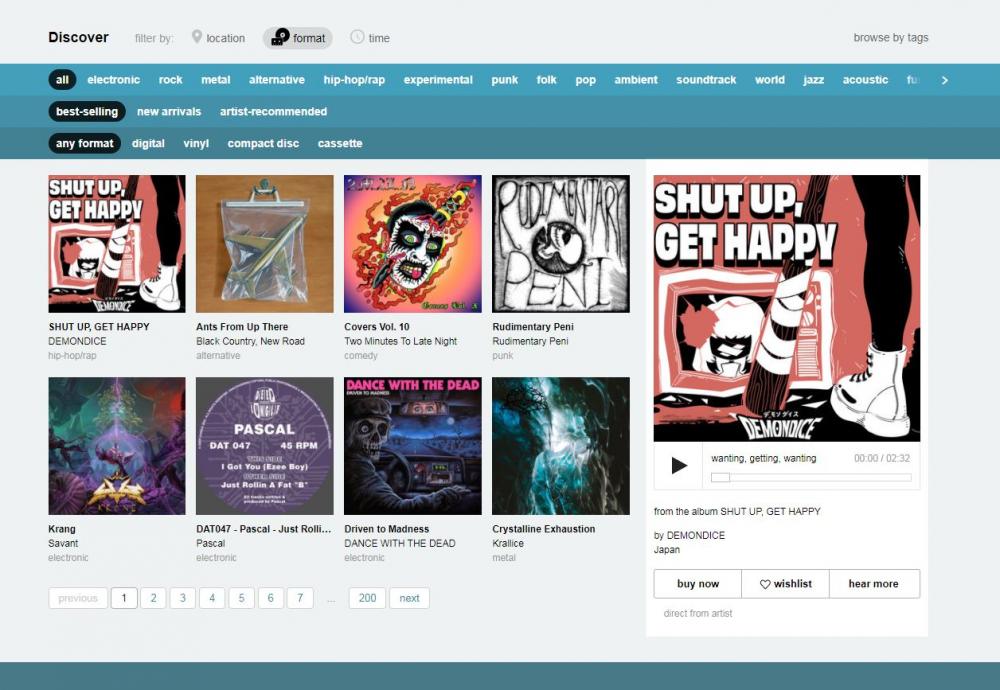Select the ambient genre tab
The width and height of the screenshot is (1000, 690).
(x=636, y=80)
